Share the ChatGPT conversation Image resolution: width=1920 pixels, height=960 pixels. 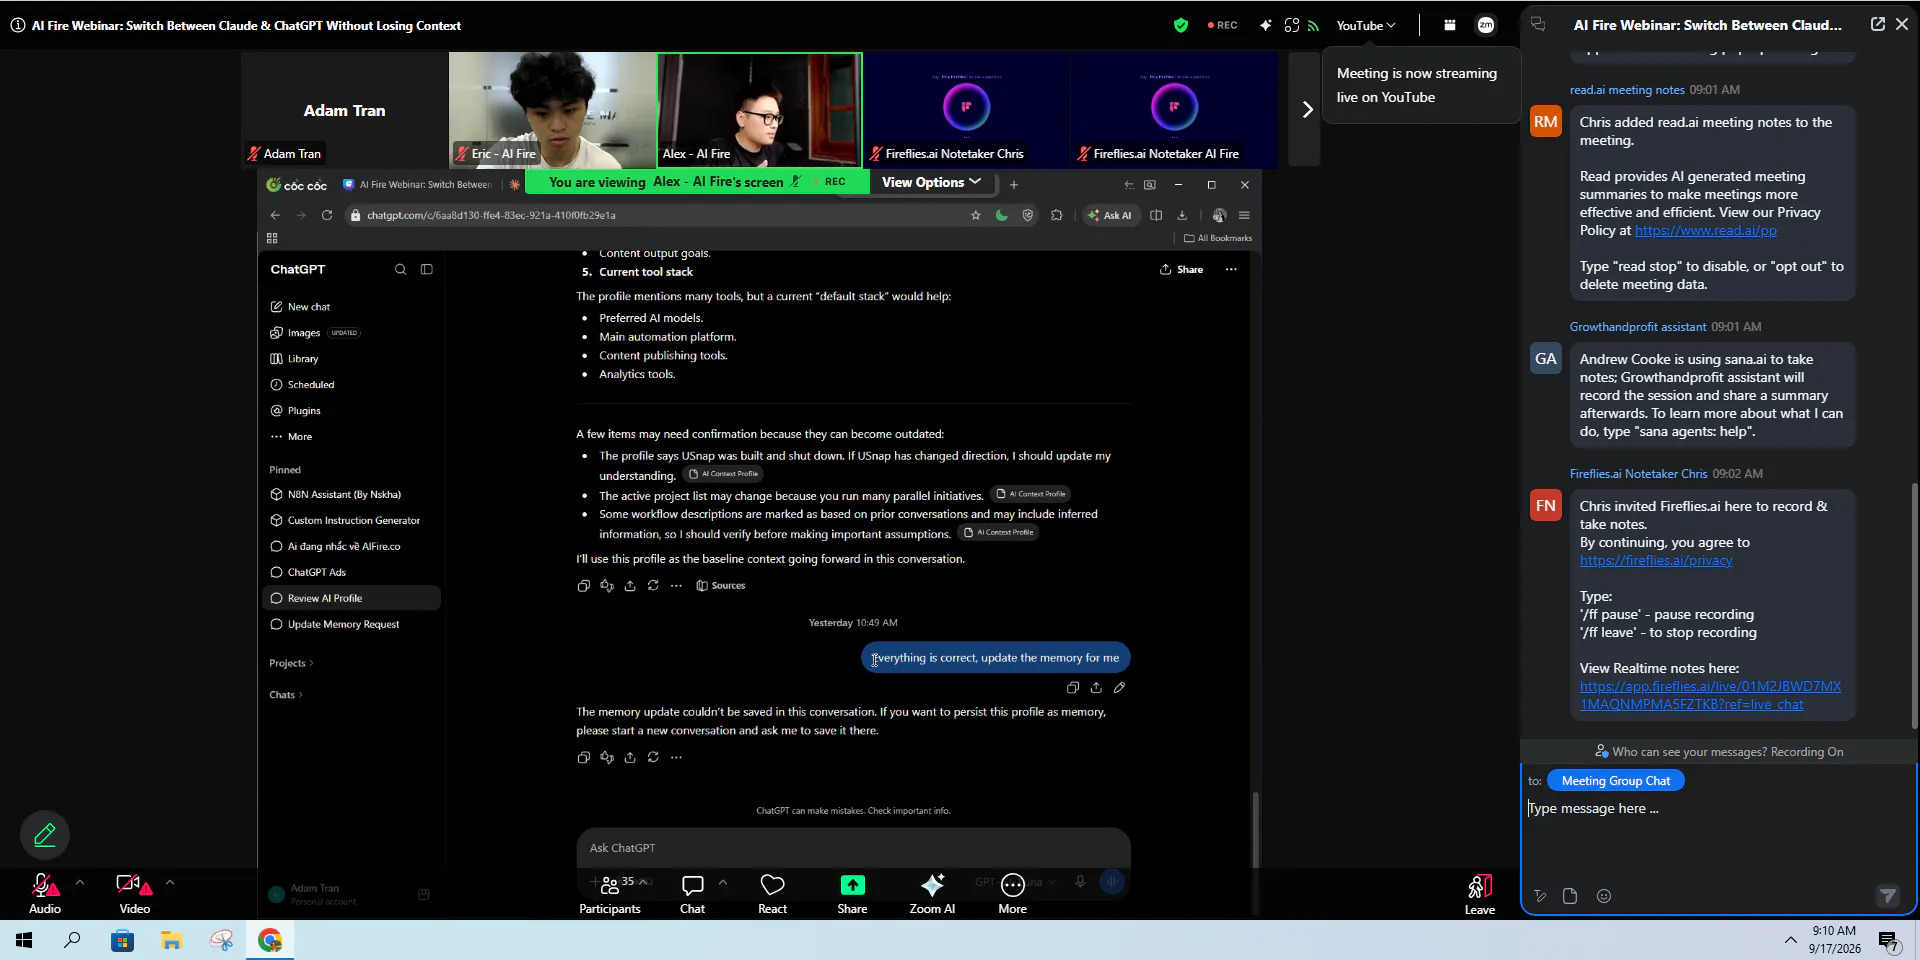pyautogui.click(x=1181, y=269)
